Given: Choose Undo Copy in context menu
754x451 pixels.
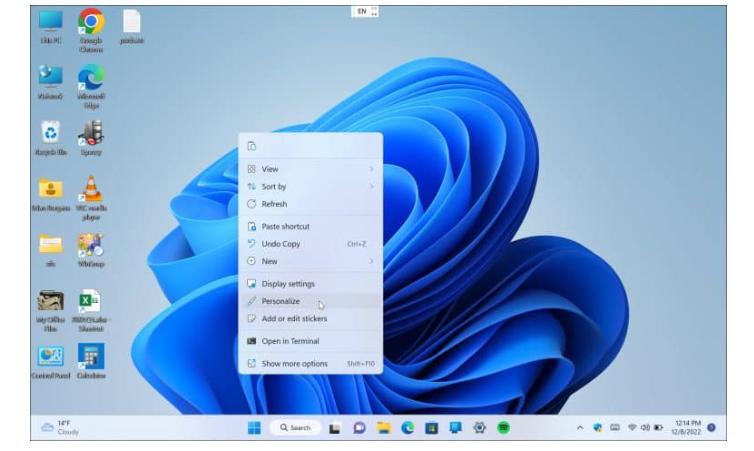Looking at the screenshot, I should [311, 244].
